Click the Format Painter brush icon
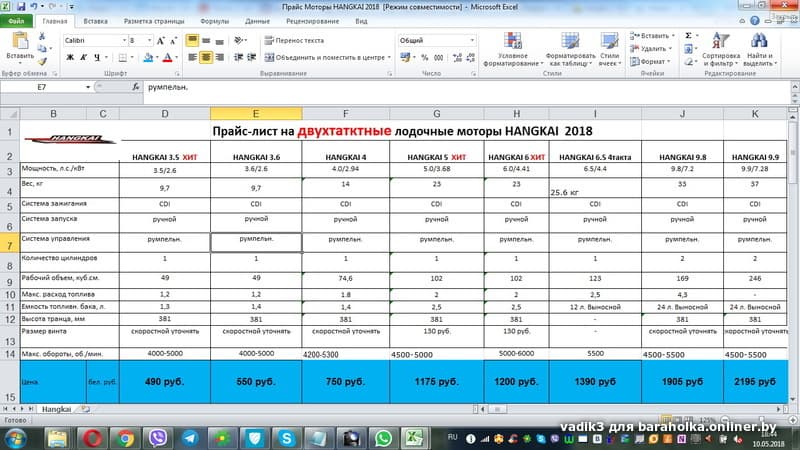 tap(42, 61)
